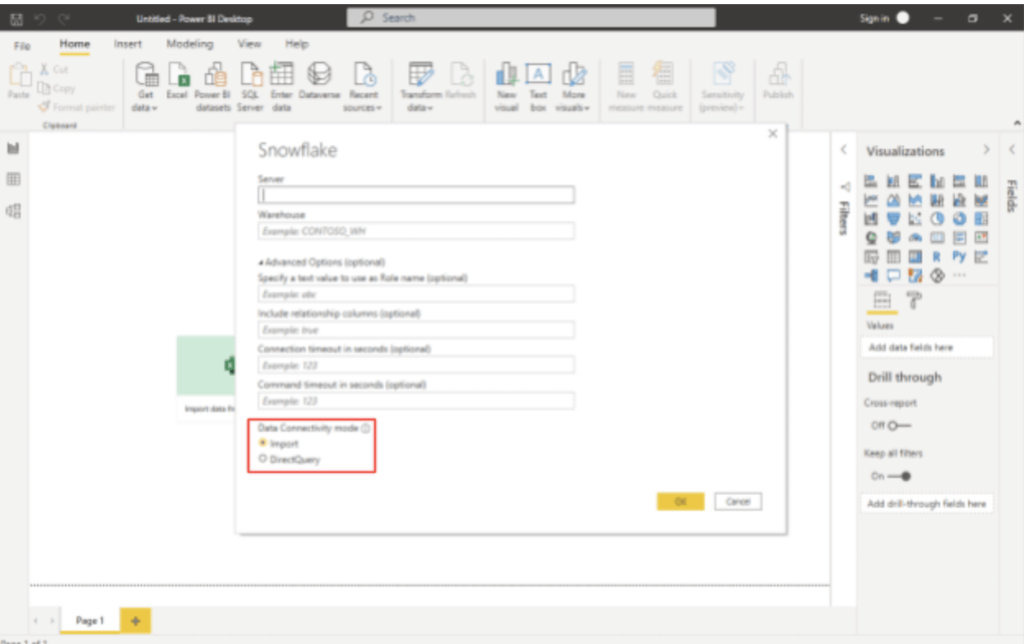Collapse the Advanced Options section
This screenshot has width=1024, height=644.
coord(259,261)
